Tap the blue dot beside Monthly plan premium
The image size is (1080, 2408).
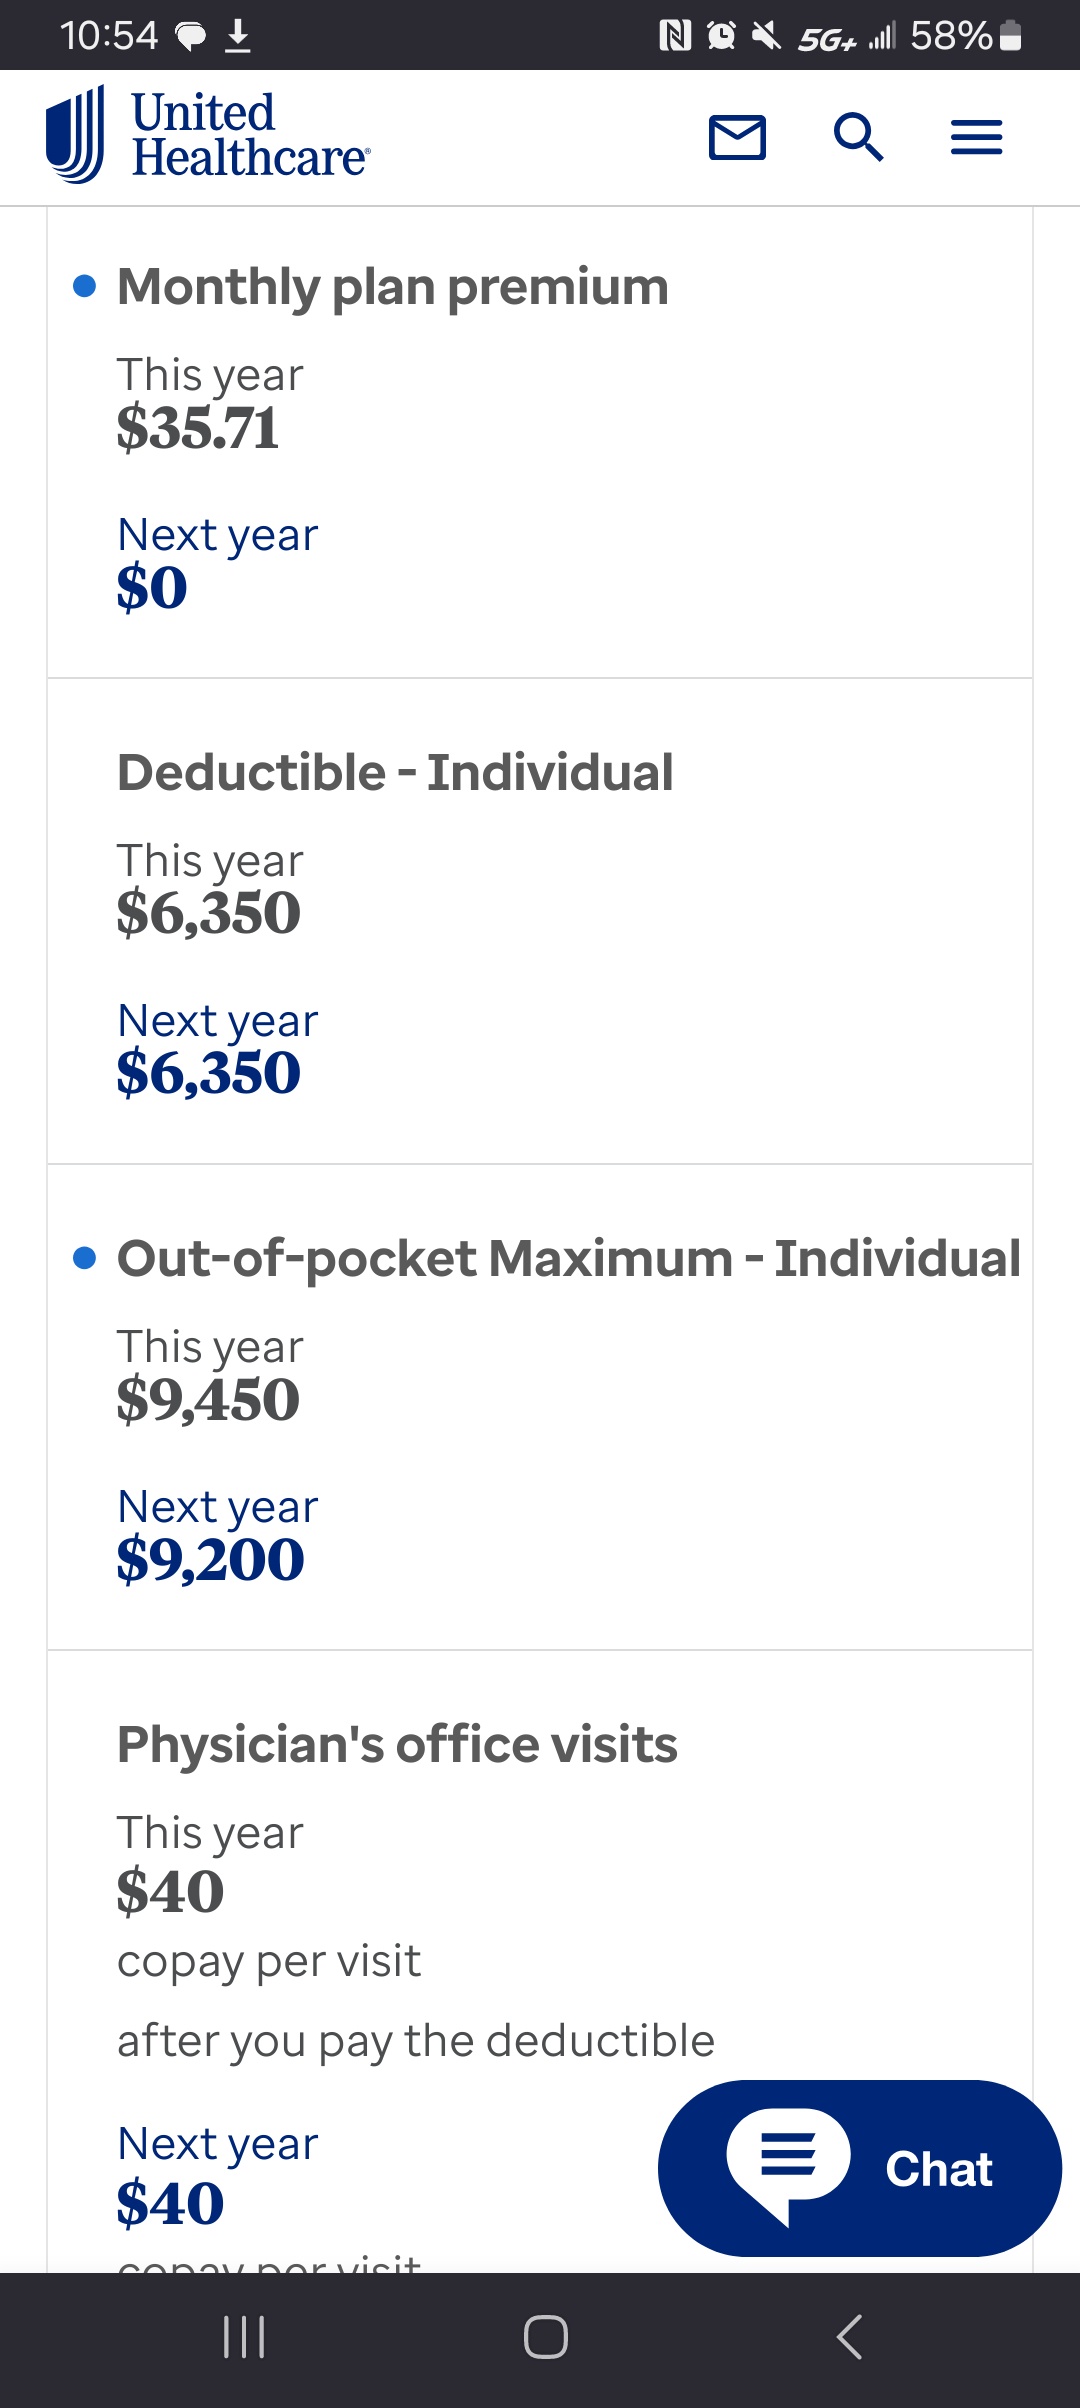pyautogui.click(x=85, y=287)
